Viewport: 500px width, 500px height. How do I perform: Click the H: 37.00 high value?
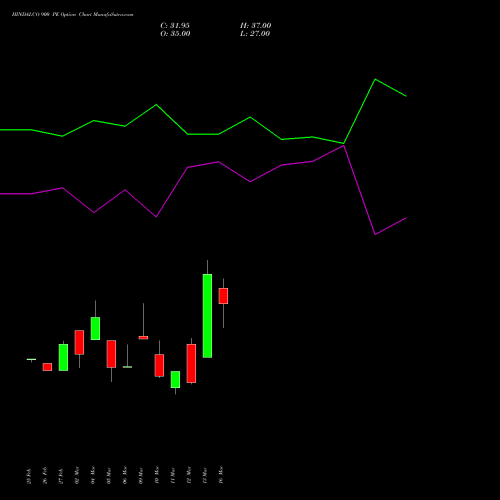click(x=256, y=26)
